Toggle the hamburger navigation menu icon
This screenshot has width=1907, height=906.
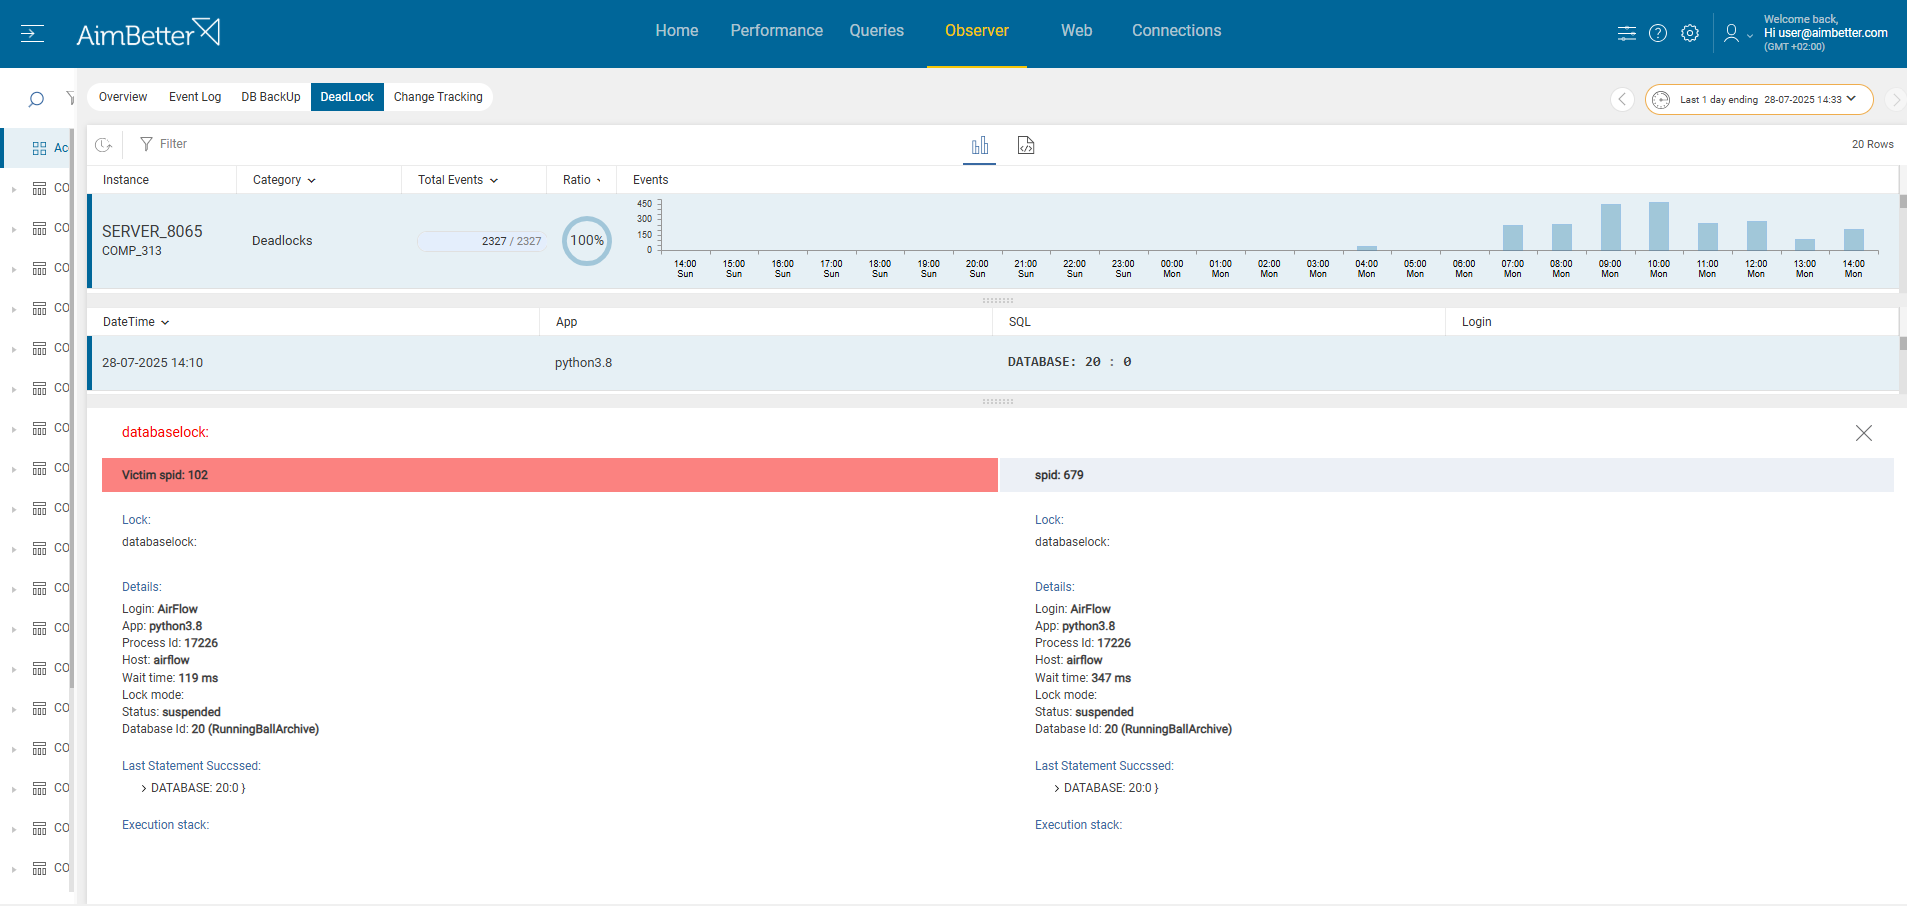(32, 34)
